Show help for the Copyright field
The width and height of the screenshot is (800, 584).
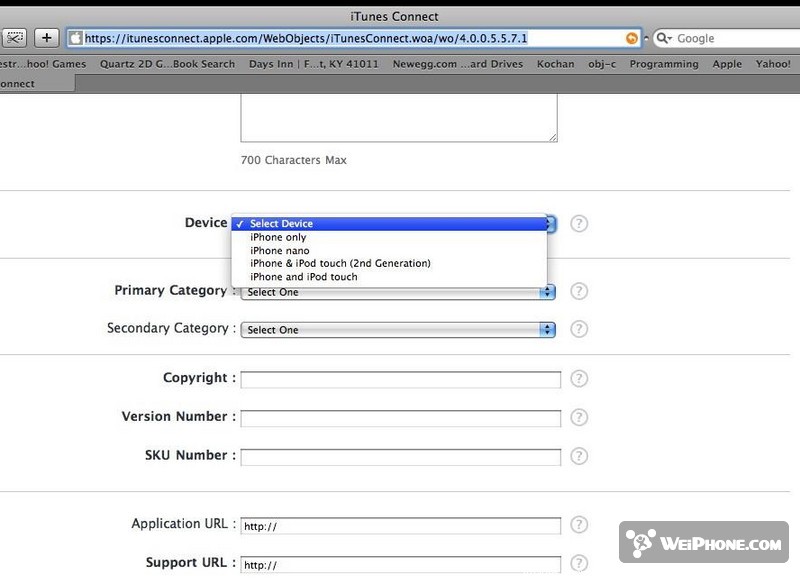(x=579, y=379)
